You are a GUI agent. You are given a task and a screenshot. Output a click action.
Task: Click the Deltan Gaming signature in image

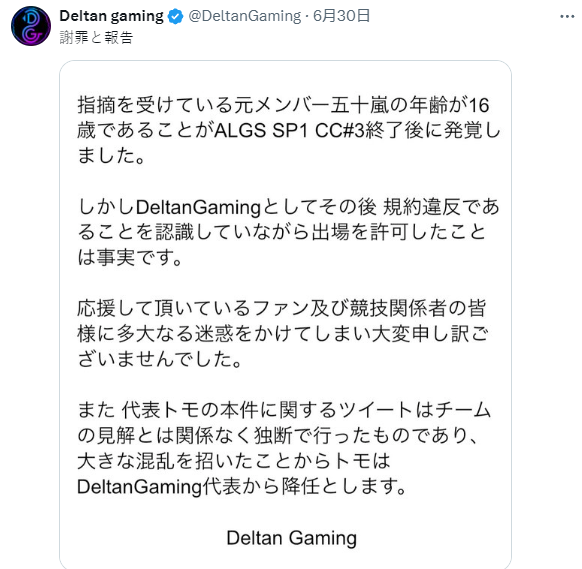(291, 538)
